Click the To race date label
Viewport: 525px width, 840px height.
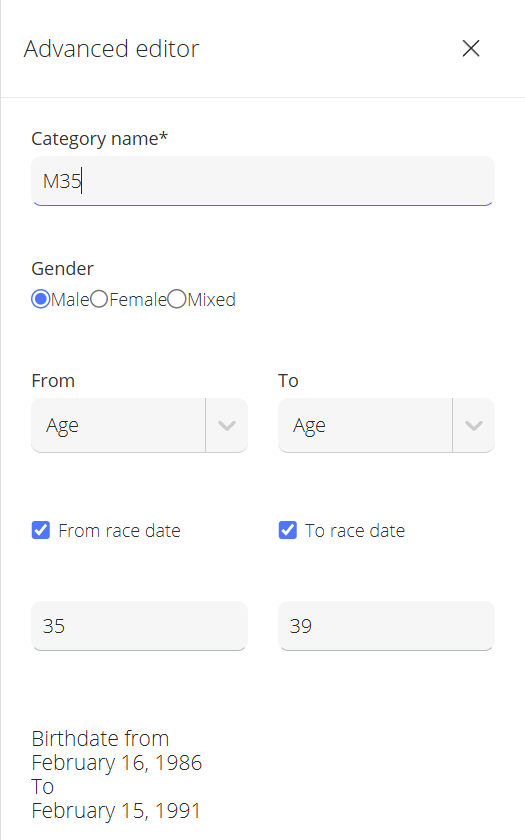[355, 530]
